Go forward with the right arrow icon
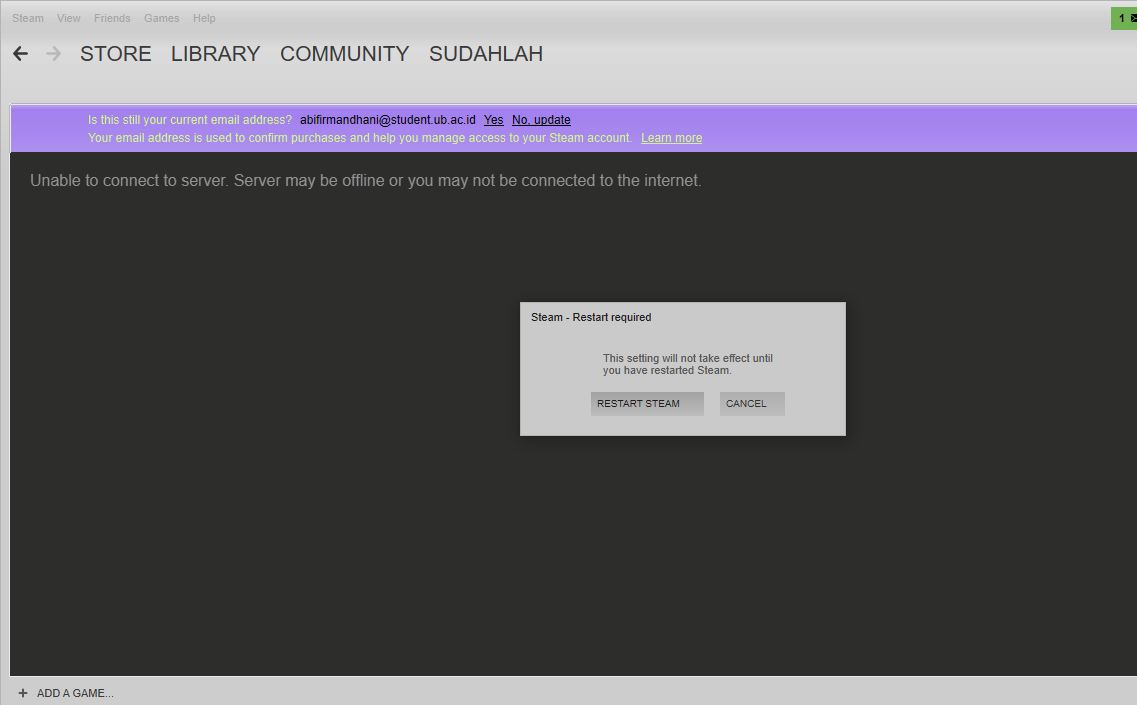 point(54,54)
